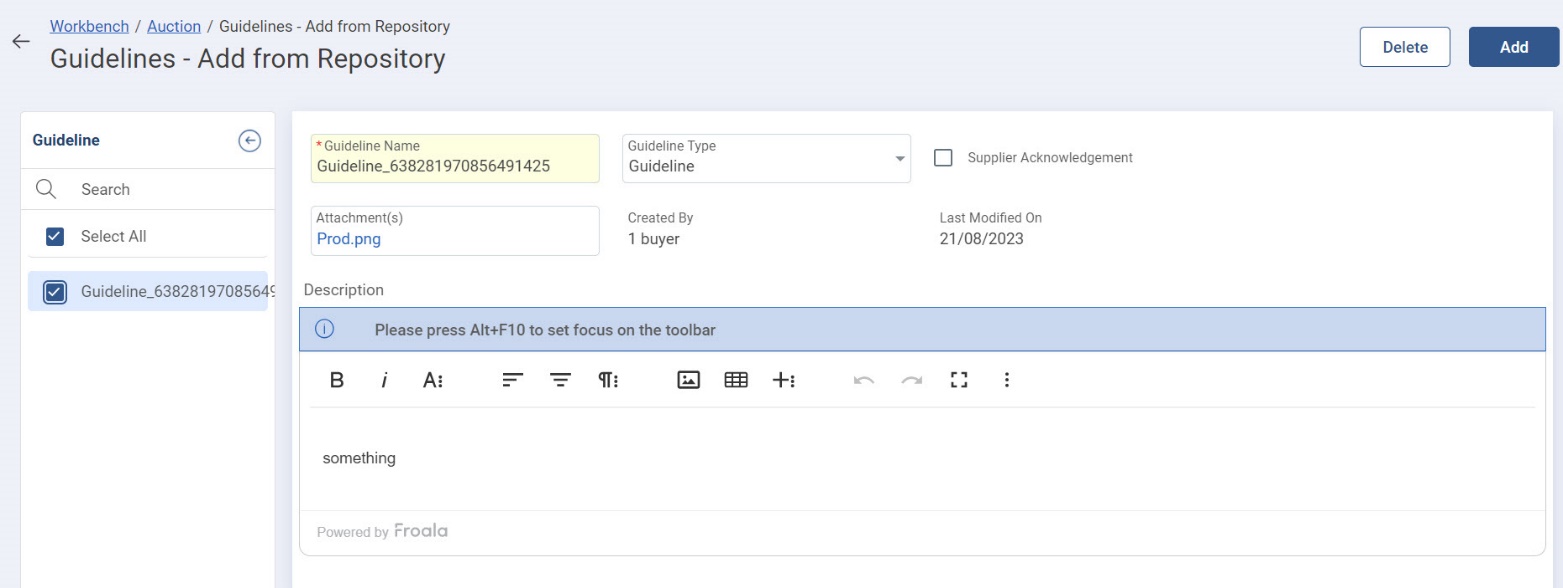Click the Redo icon in toolbar
Screen dimensions: 1563x588
tap(911, 380)
